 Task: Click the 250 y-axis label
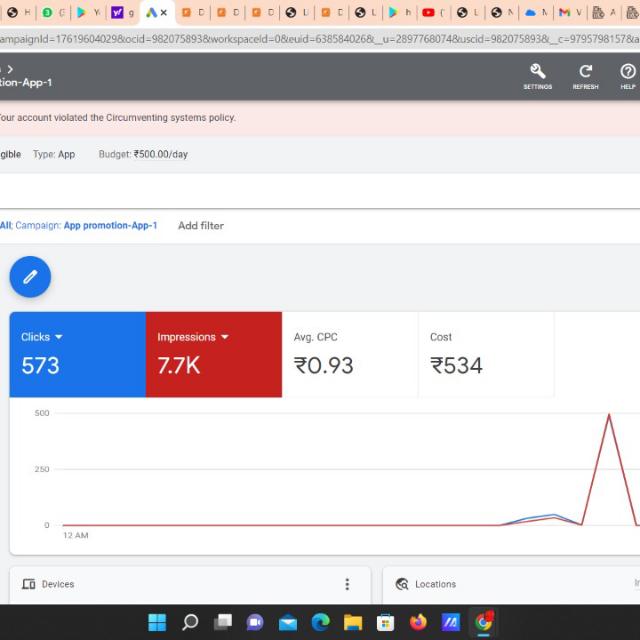click(x=42, y=469)
